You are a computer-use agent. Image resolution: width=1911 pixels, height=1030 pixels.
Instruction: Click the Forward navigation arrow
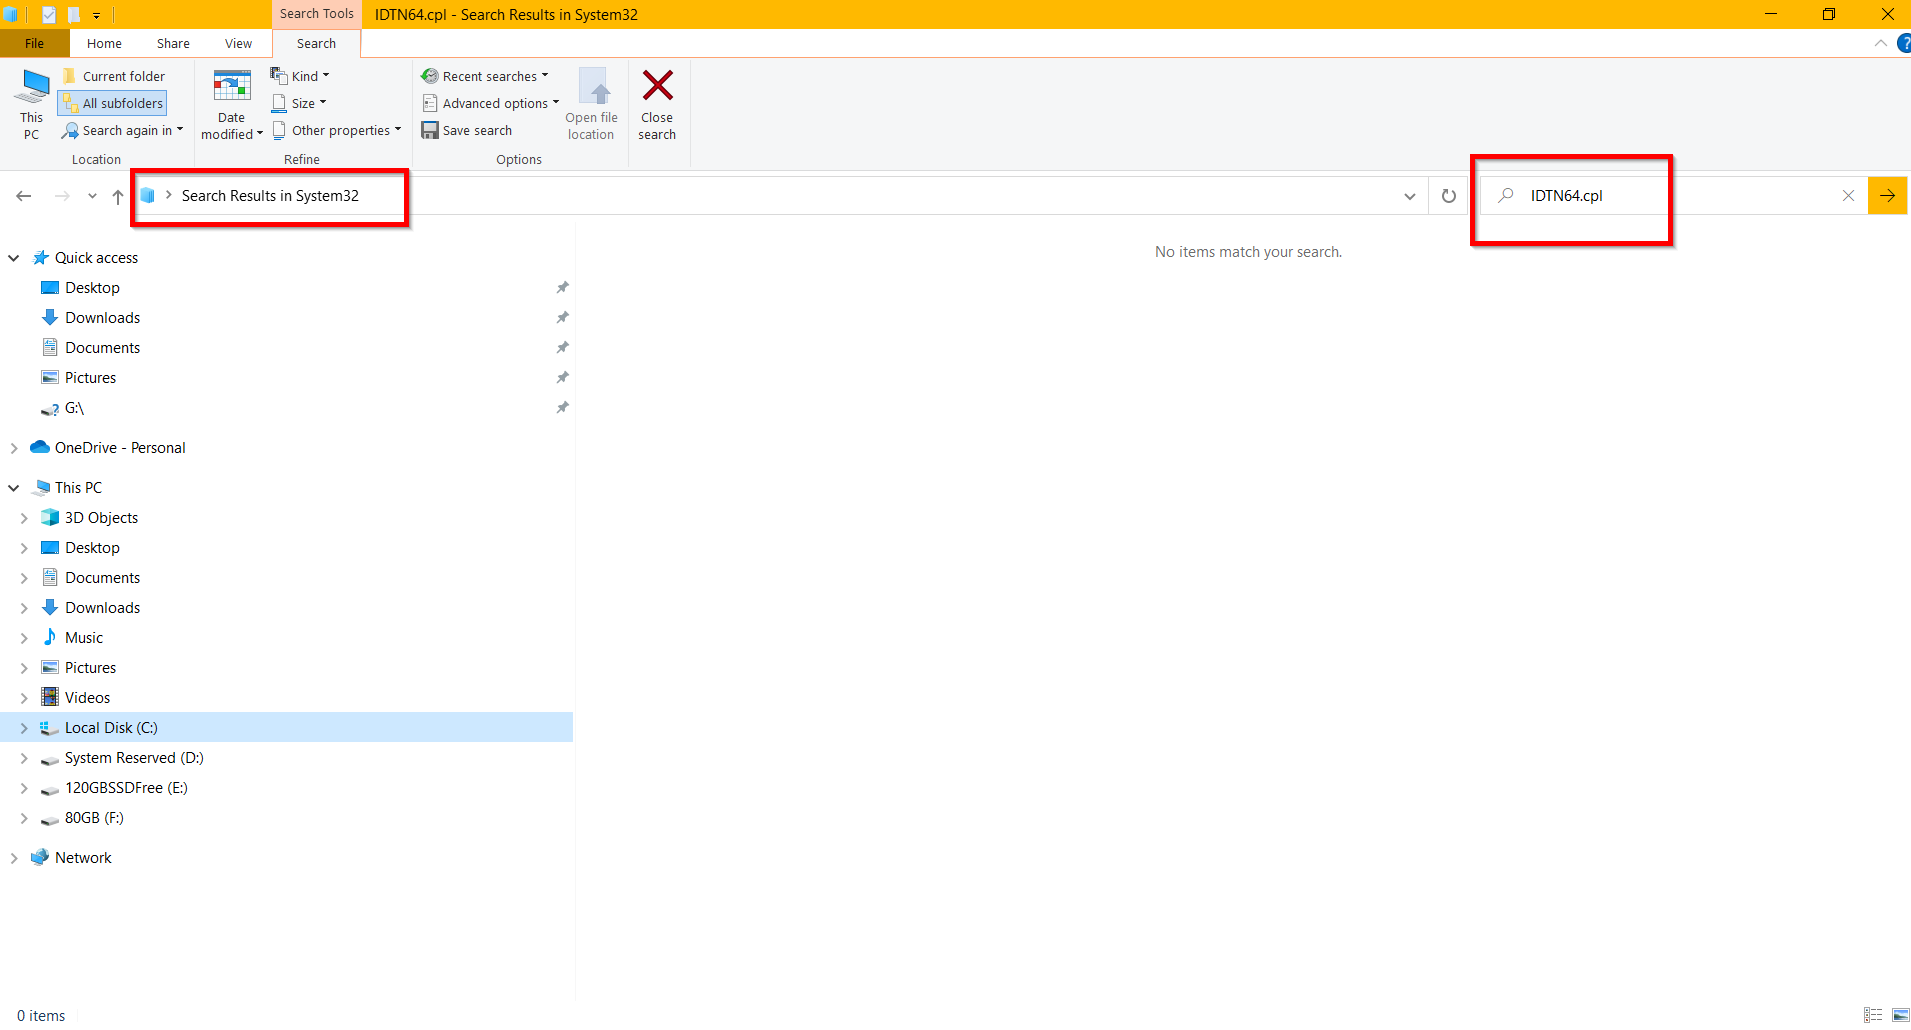click(x=62, y=196)
